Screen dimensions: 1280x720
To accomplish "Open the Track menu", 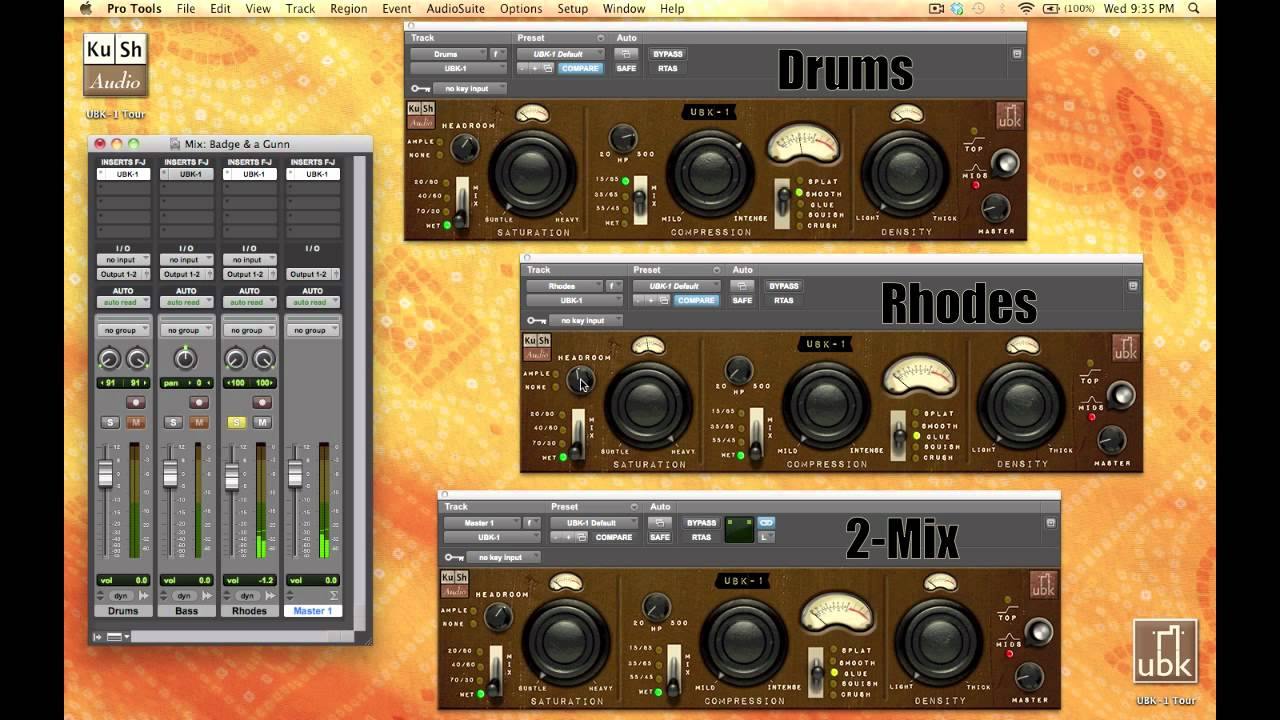I will click(300, 9).
